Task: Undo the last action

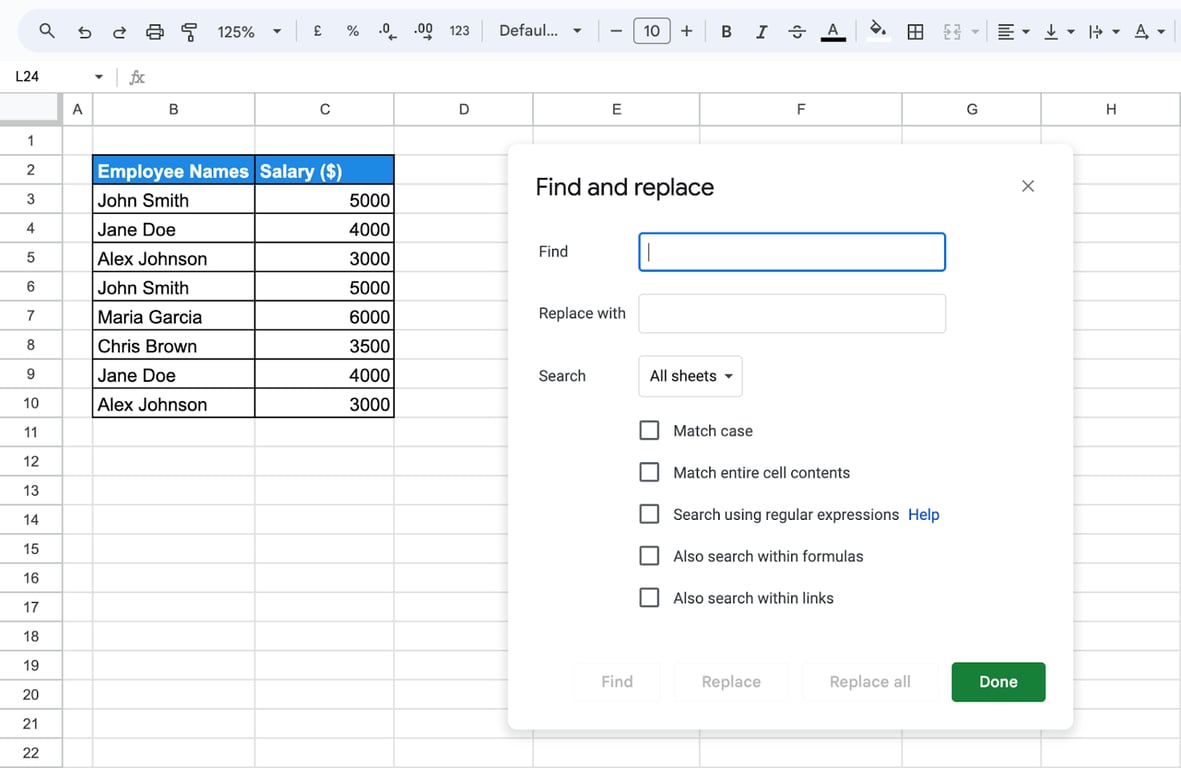Action: point(84,32)
